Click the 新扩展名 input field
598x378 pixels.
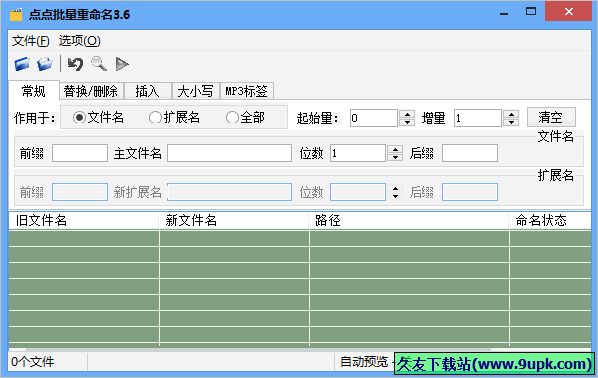230,192
